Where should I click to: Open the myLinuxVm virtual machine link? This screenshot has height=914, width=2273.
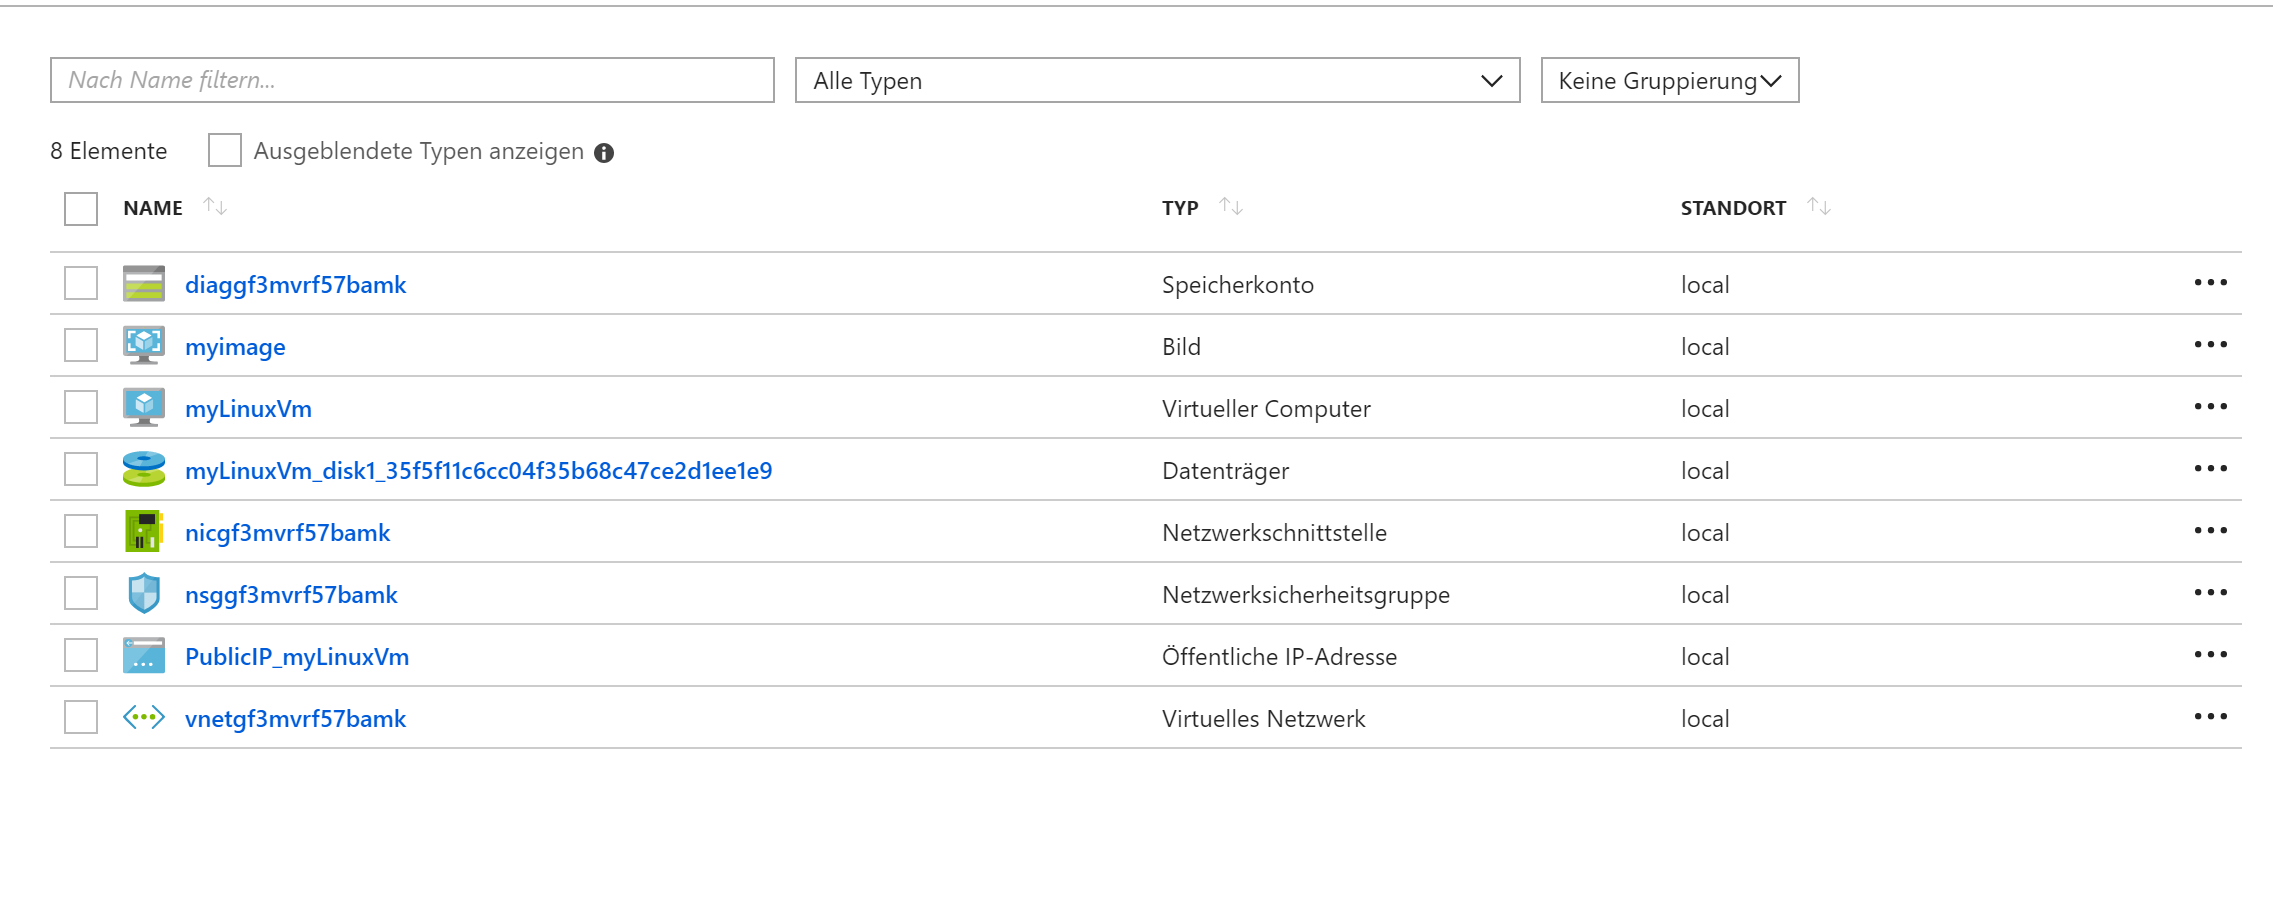(248, 409)
